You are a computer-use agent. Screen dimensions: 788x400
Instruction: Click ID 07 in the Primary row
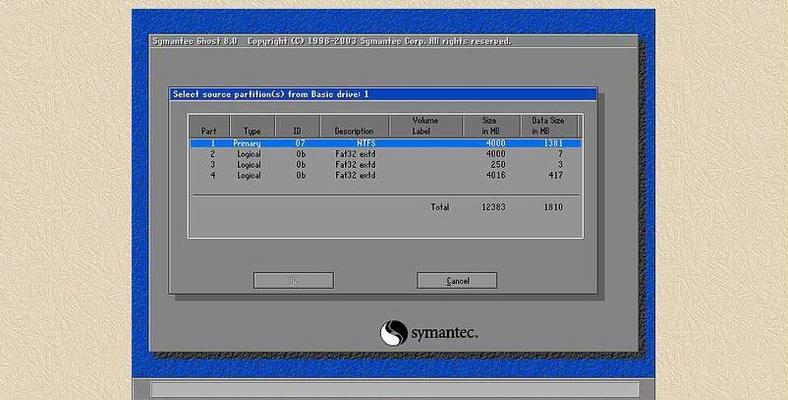pyautogui.click(x=300, y=143)
